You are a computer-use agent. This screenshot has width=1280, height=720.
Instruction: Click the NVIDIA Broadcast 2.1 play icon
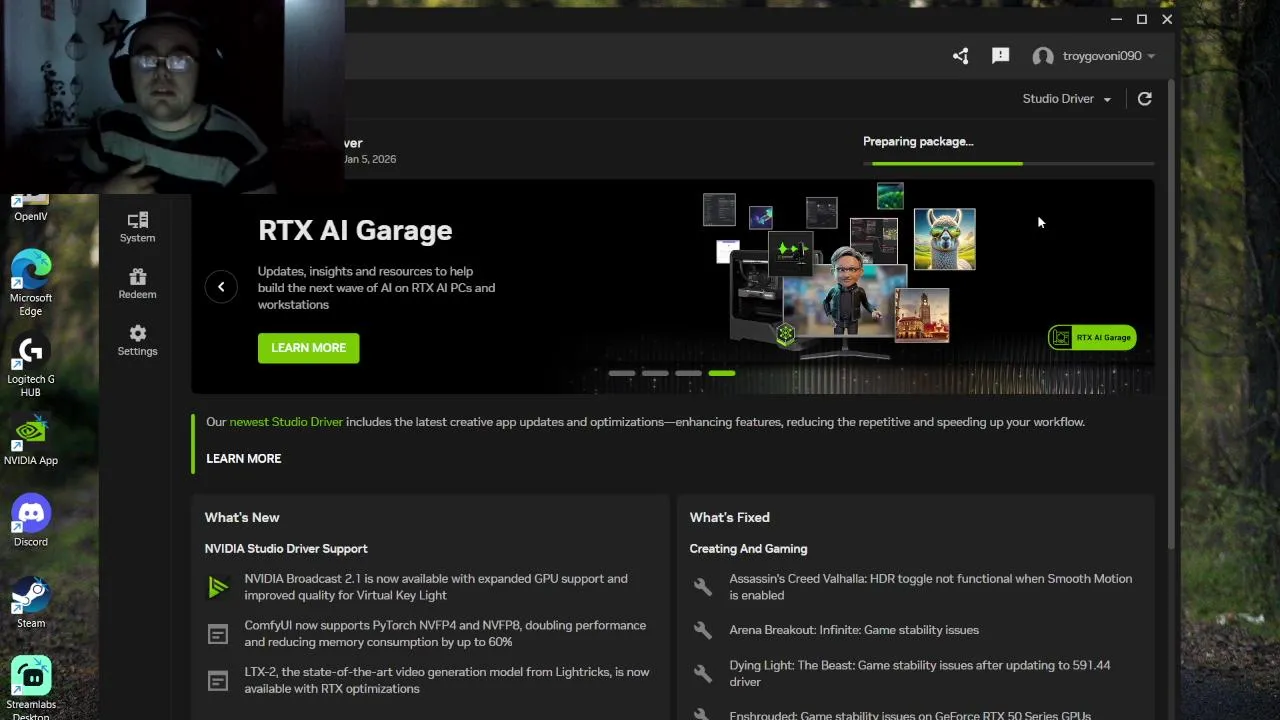pos(217,587)
